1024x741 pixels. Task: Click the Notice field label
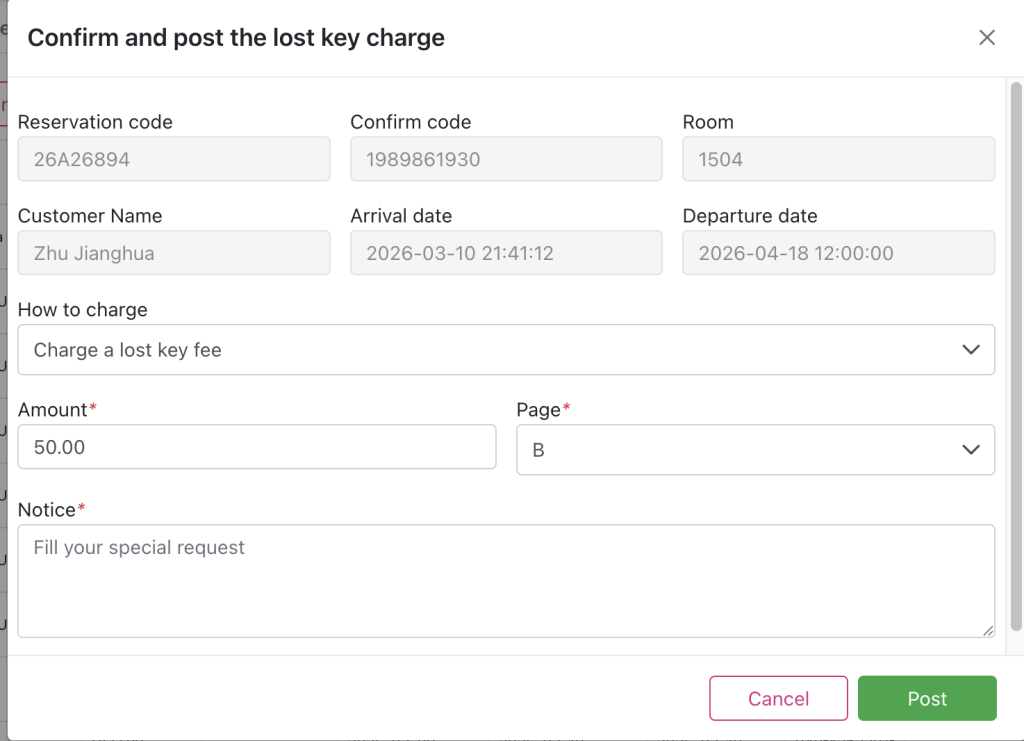tap(47, 510)
